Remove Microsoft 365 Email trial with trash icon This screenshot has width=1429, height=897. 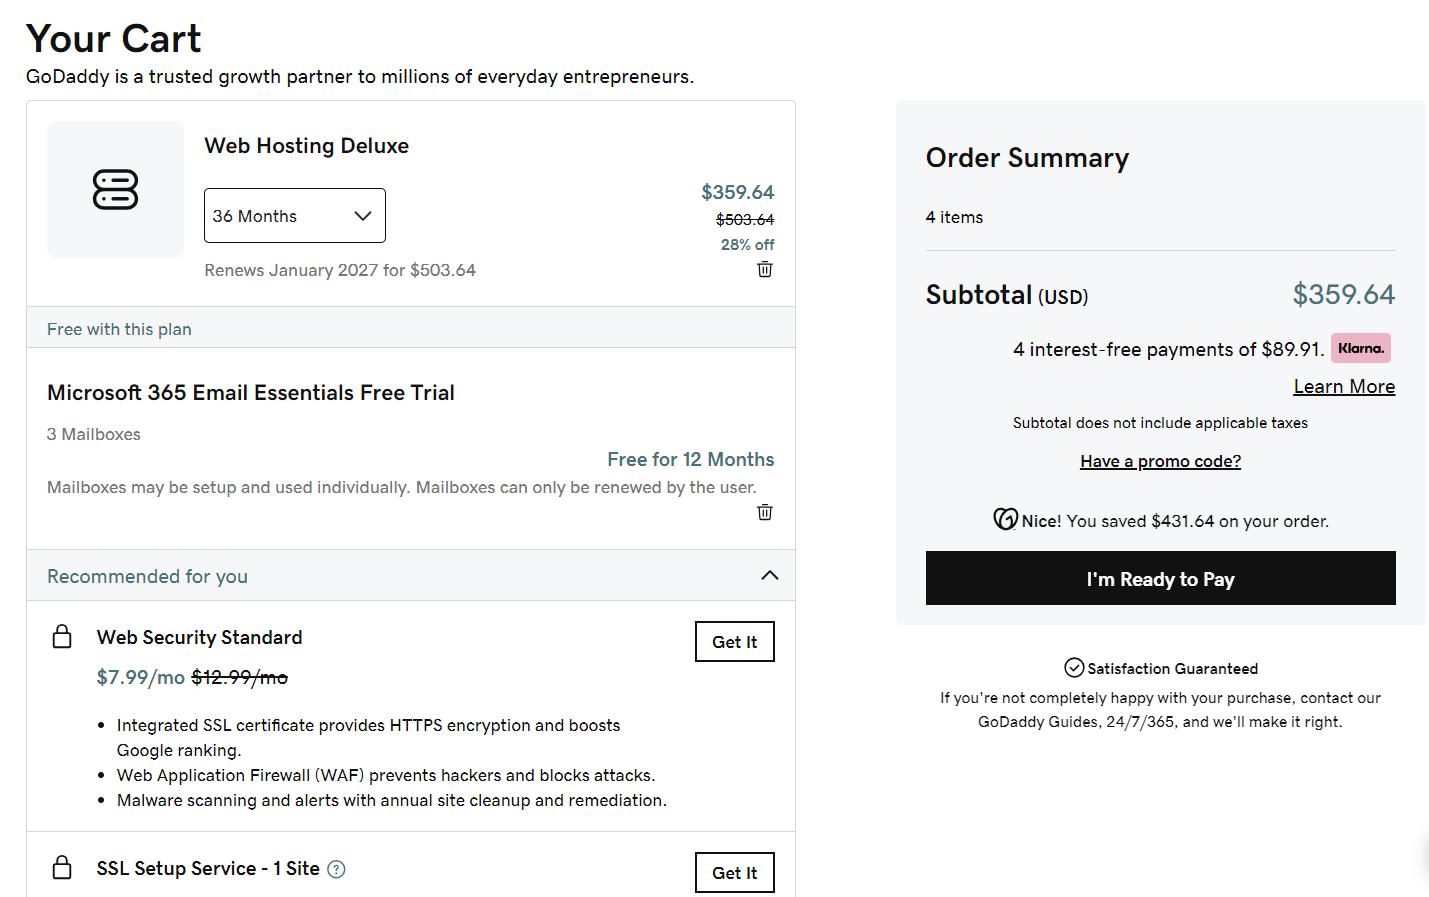(765, 512)
